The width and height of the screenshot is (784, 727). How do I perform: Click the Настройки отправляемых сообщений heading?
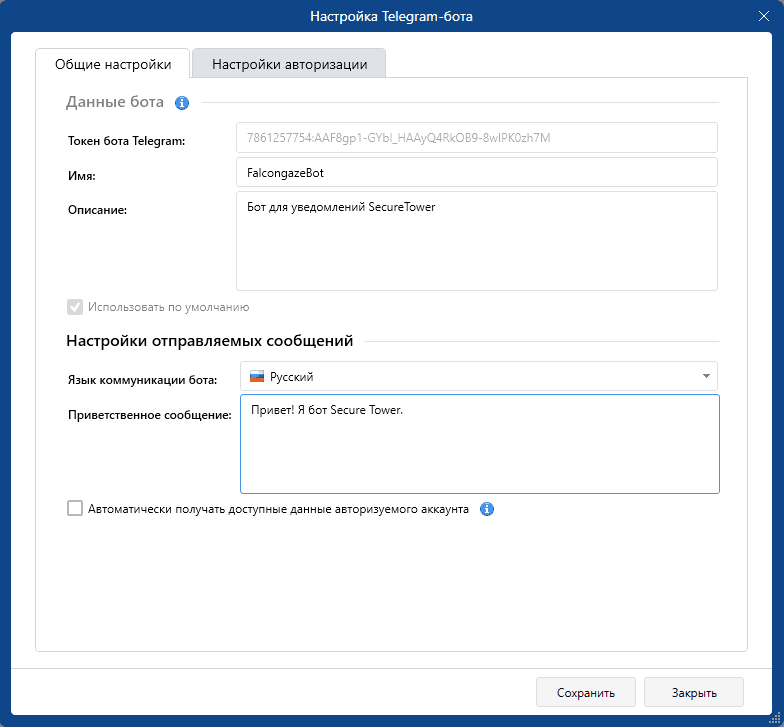210,341
